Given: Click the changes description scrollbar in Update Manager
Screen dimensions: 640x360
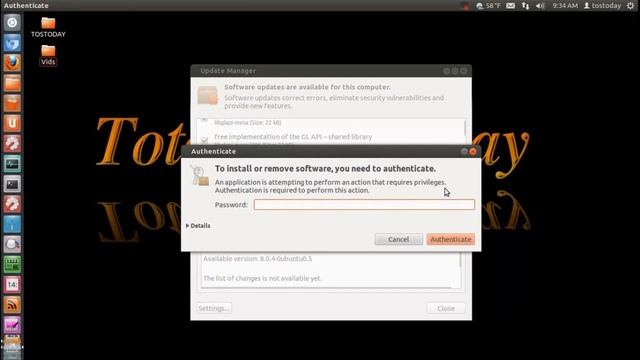Looking at the screenshot, I should (x=460, y=261).
